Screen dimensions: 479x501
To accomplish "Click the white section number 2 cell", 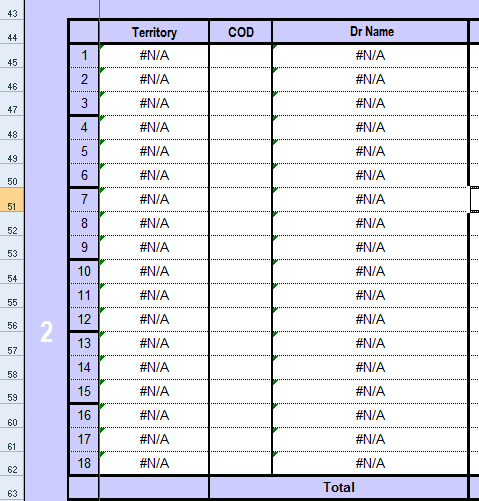I will point(47,331).
